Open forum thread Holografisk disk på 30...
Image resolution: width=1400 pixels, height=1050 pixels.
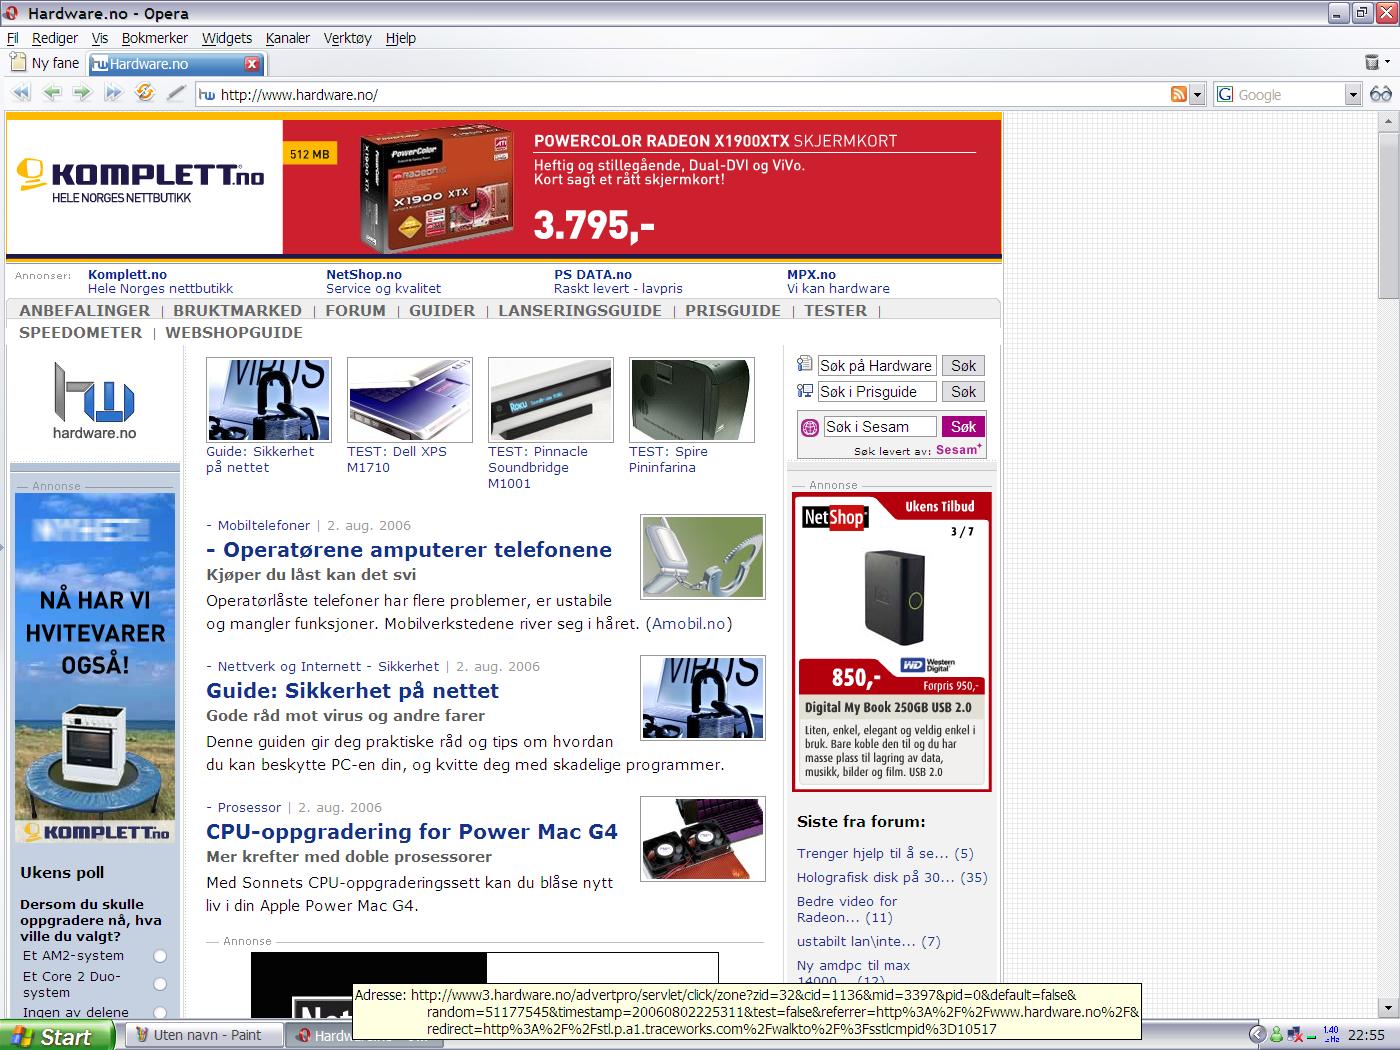tap(892, 877)
